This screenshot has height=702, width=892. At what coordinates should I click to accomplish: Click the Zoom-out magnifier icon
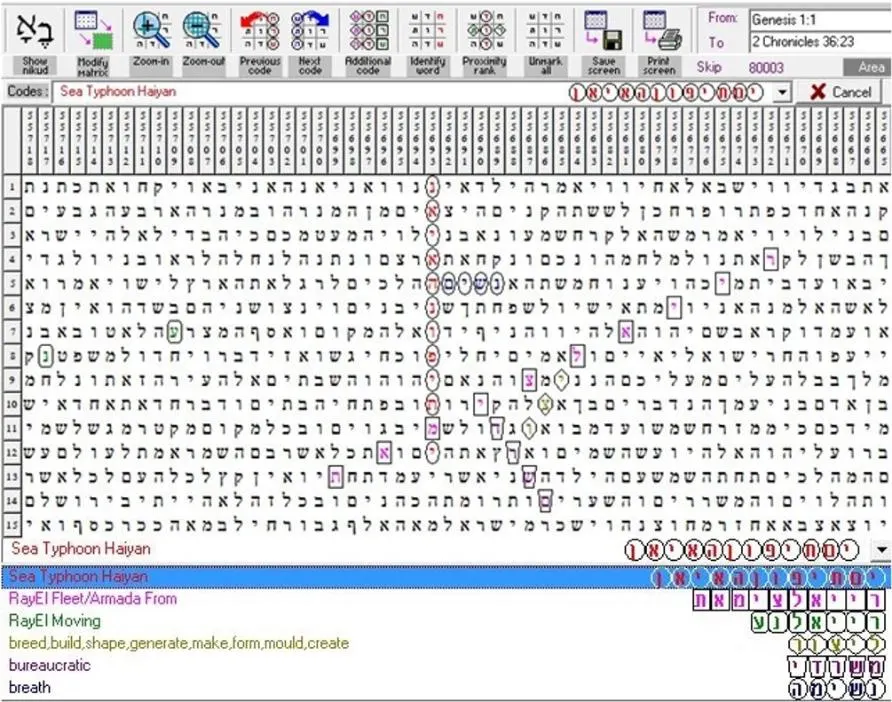(x=203, y=30)
